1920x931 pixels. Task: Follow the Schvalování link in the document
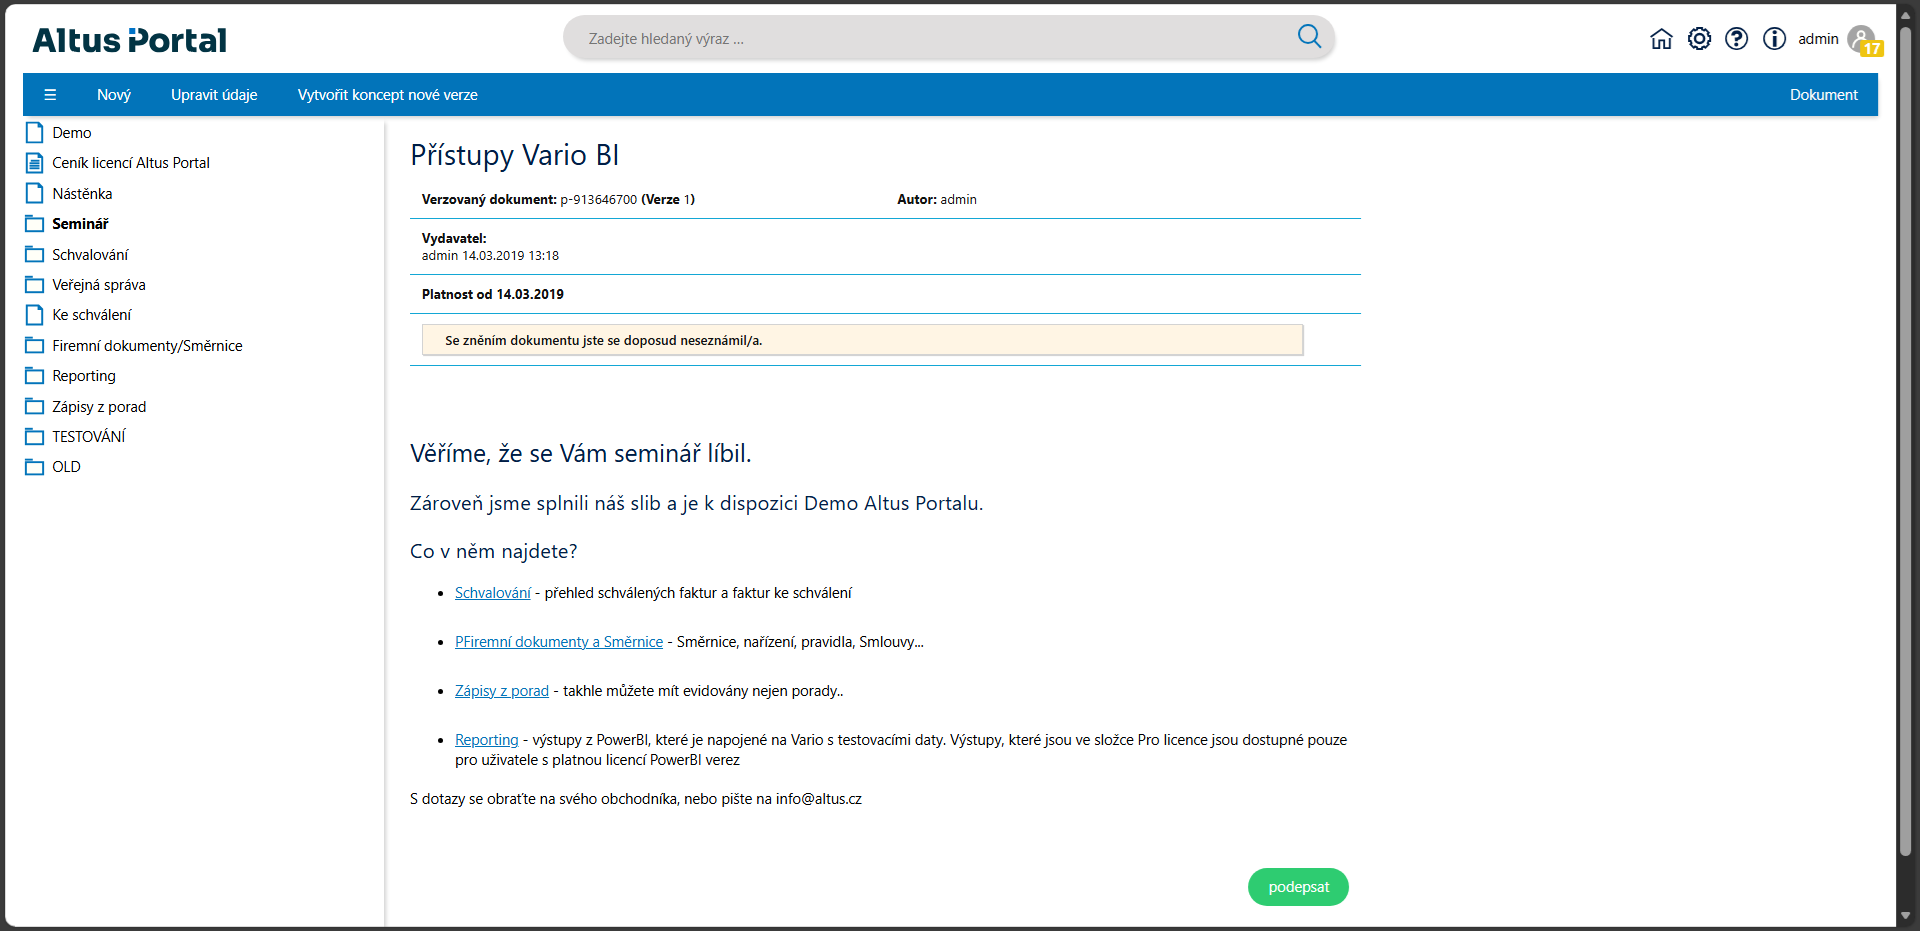click(493, 593)
